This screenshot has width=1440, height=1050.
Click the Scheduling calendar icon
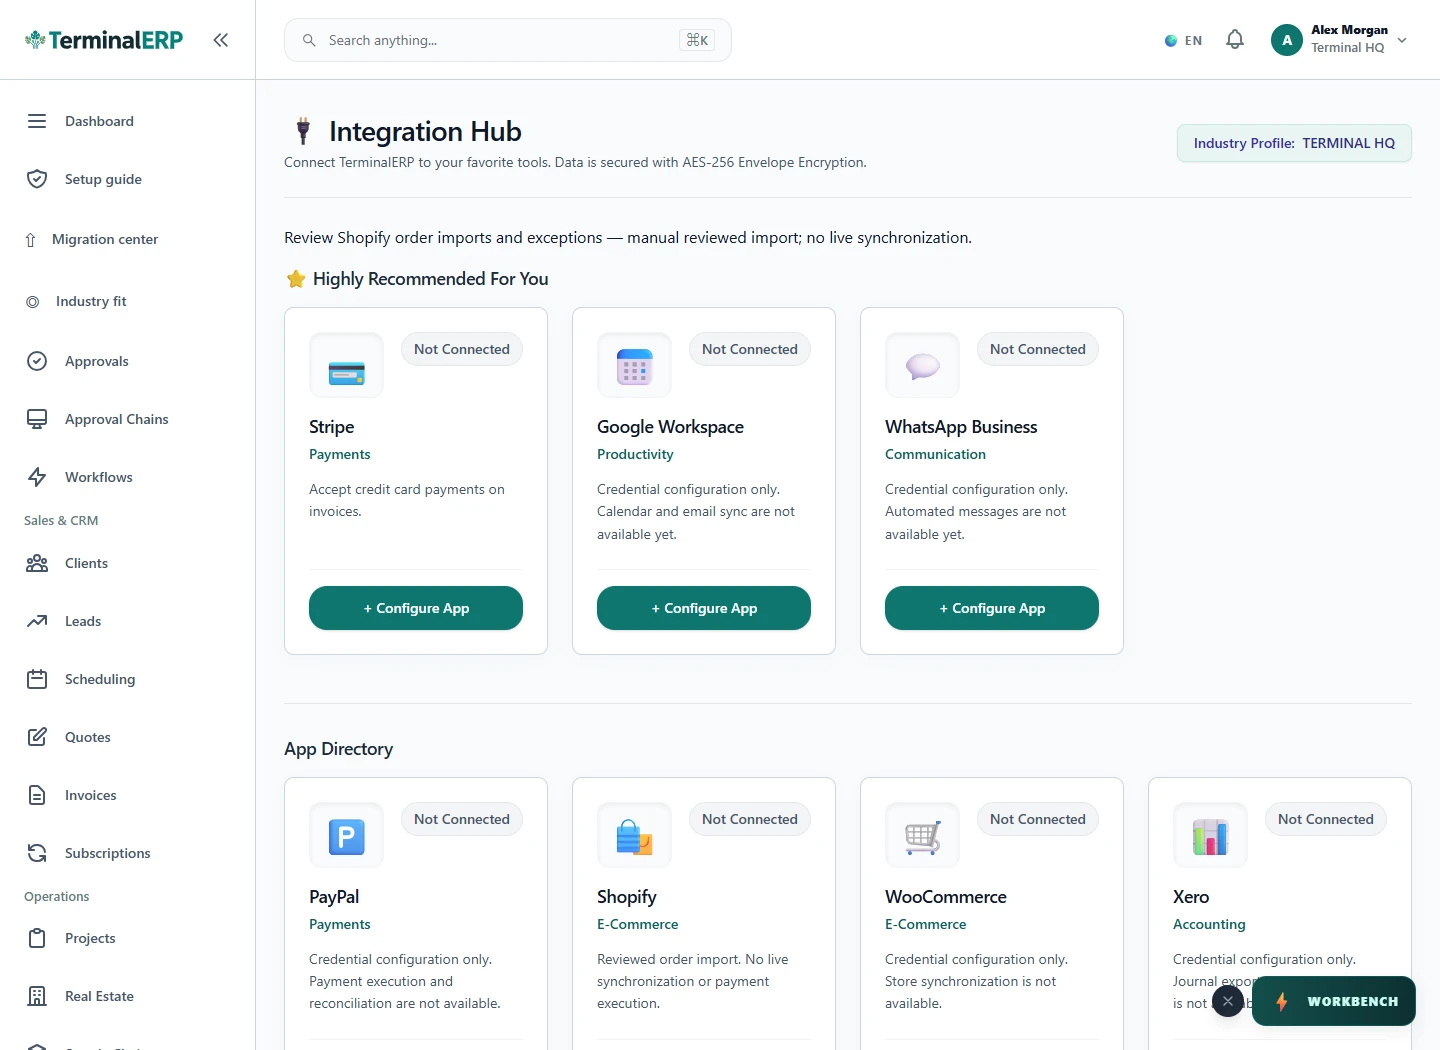point(37,679)
